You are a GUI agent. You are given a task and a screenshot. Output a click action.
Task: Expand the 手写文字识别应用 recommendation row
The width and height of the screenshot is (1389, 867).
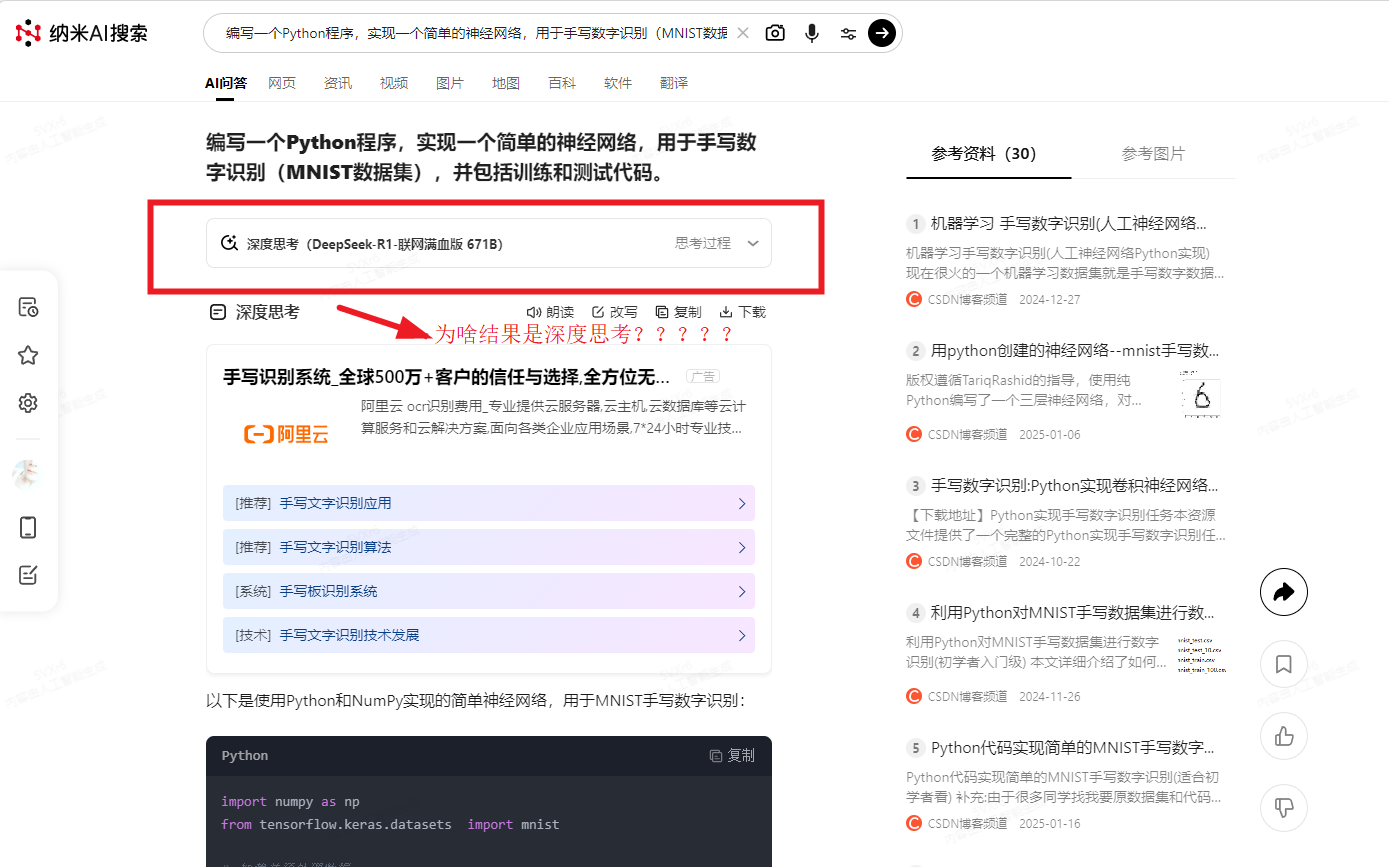tap(488, 504)
